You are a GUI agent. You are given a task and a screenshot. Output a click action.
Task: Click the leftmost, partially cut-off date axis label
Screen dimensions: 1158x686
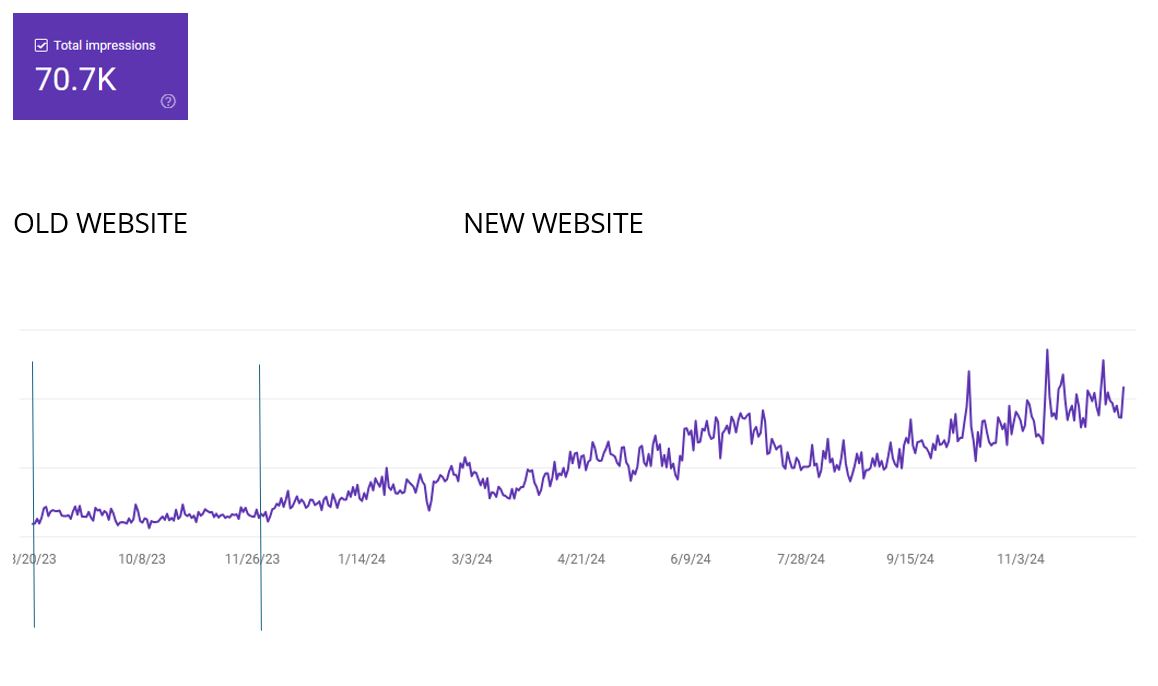[34, 559]
